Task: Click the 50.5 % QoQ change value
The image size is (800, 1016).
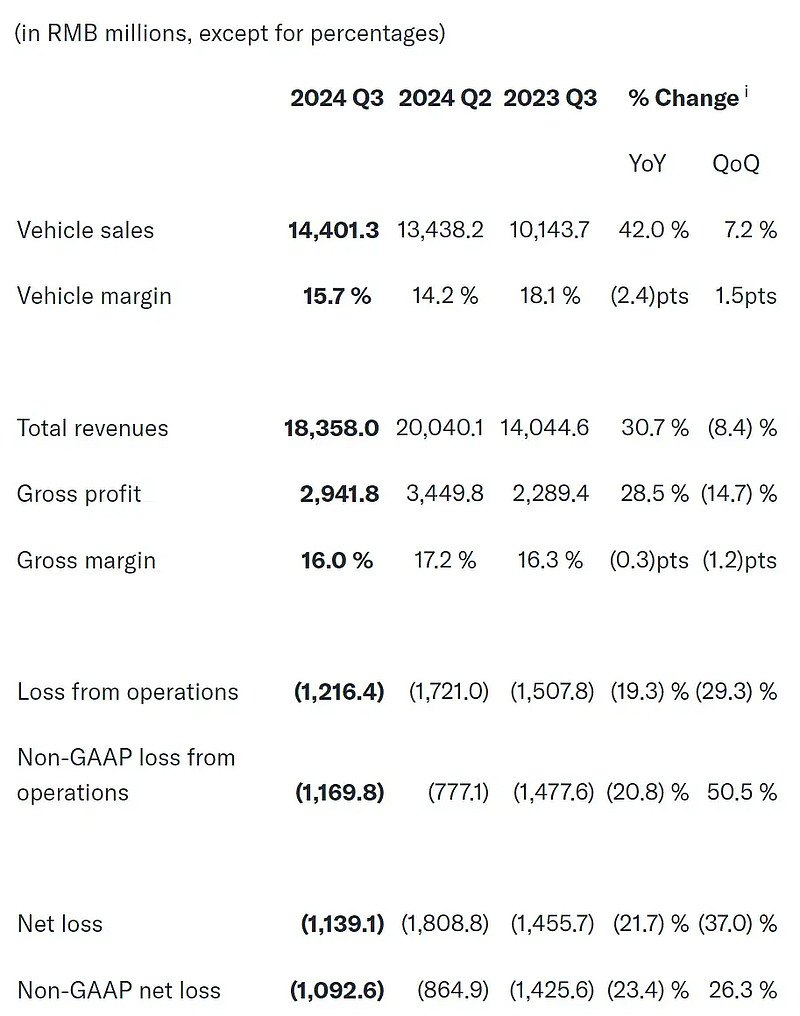Action: 742,792
